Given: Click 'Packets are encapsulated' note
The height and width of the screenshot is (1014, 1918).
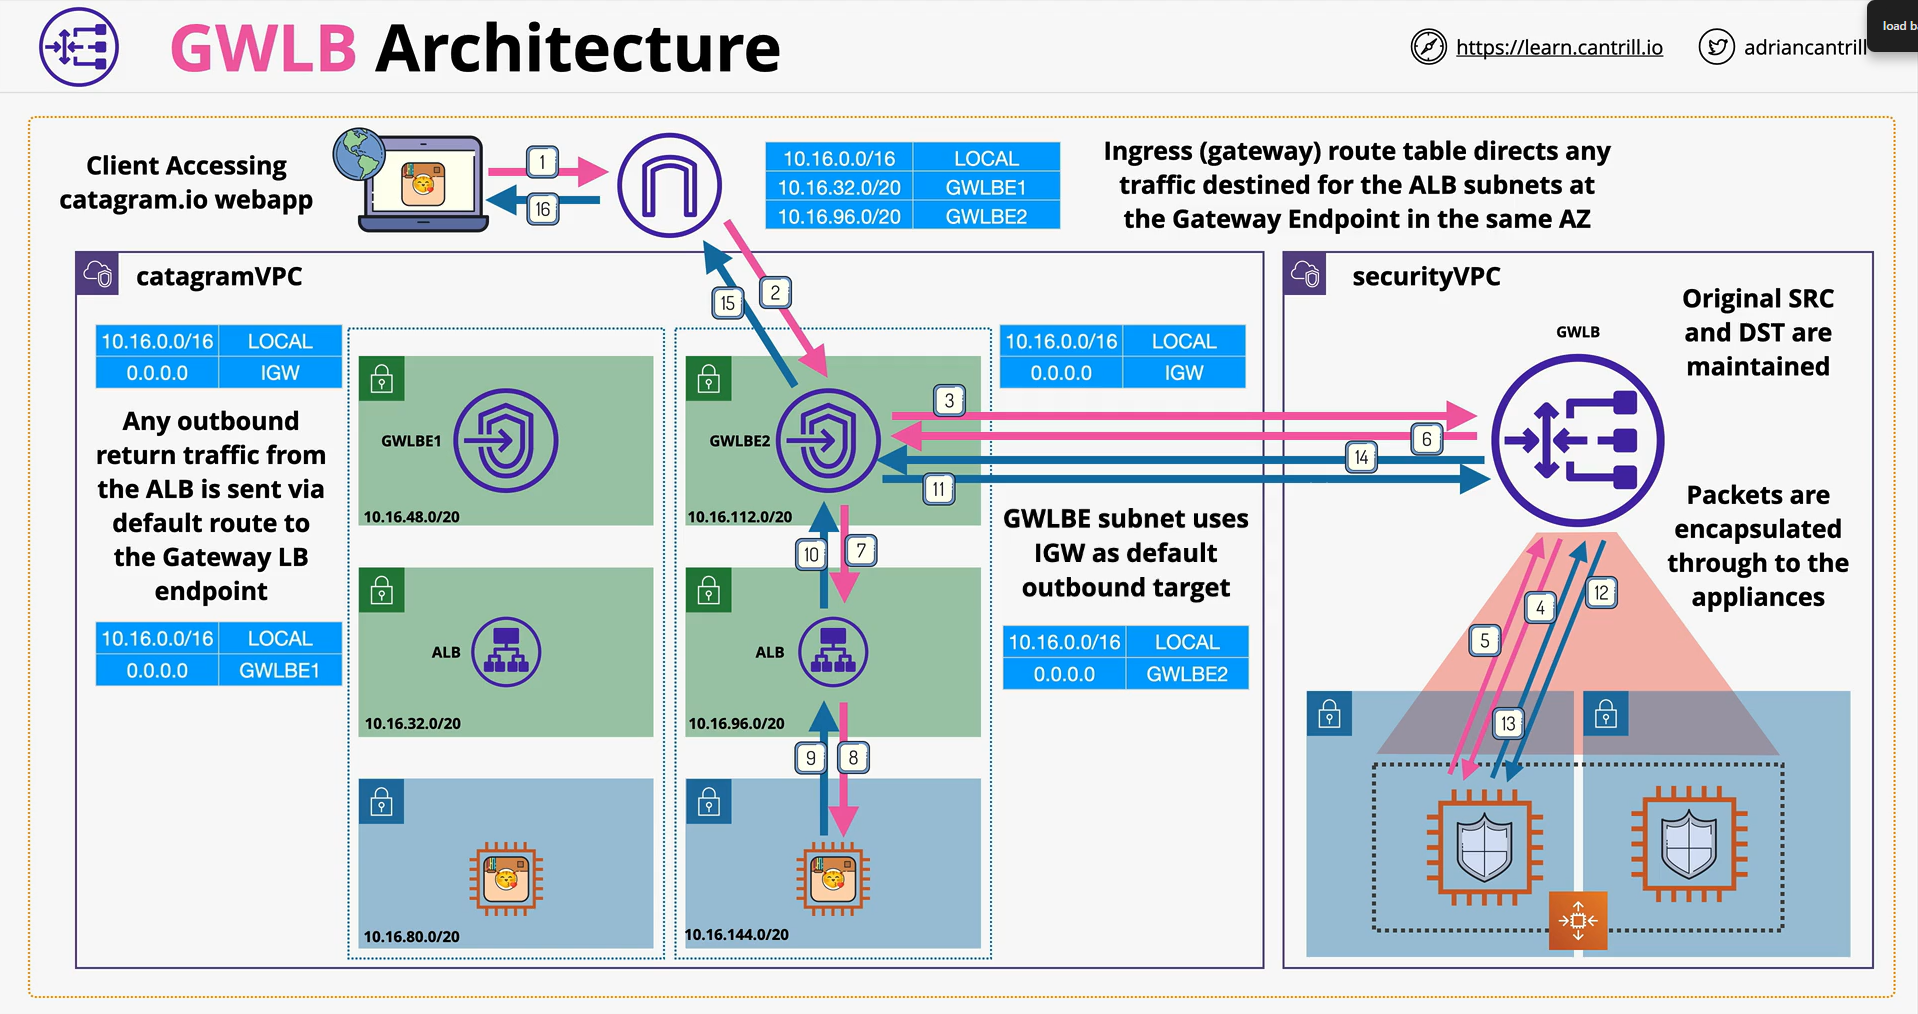Looking at the screenshot, I should [1758, 545].
